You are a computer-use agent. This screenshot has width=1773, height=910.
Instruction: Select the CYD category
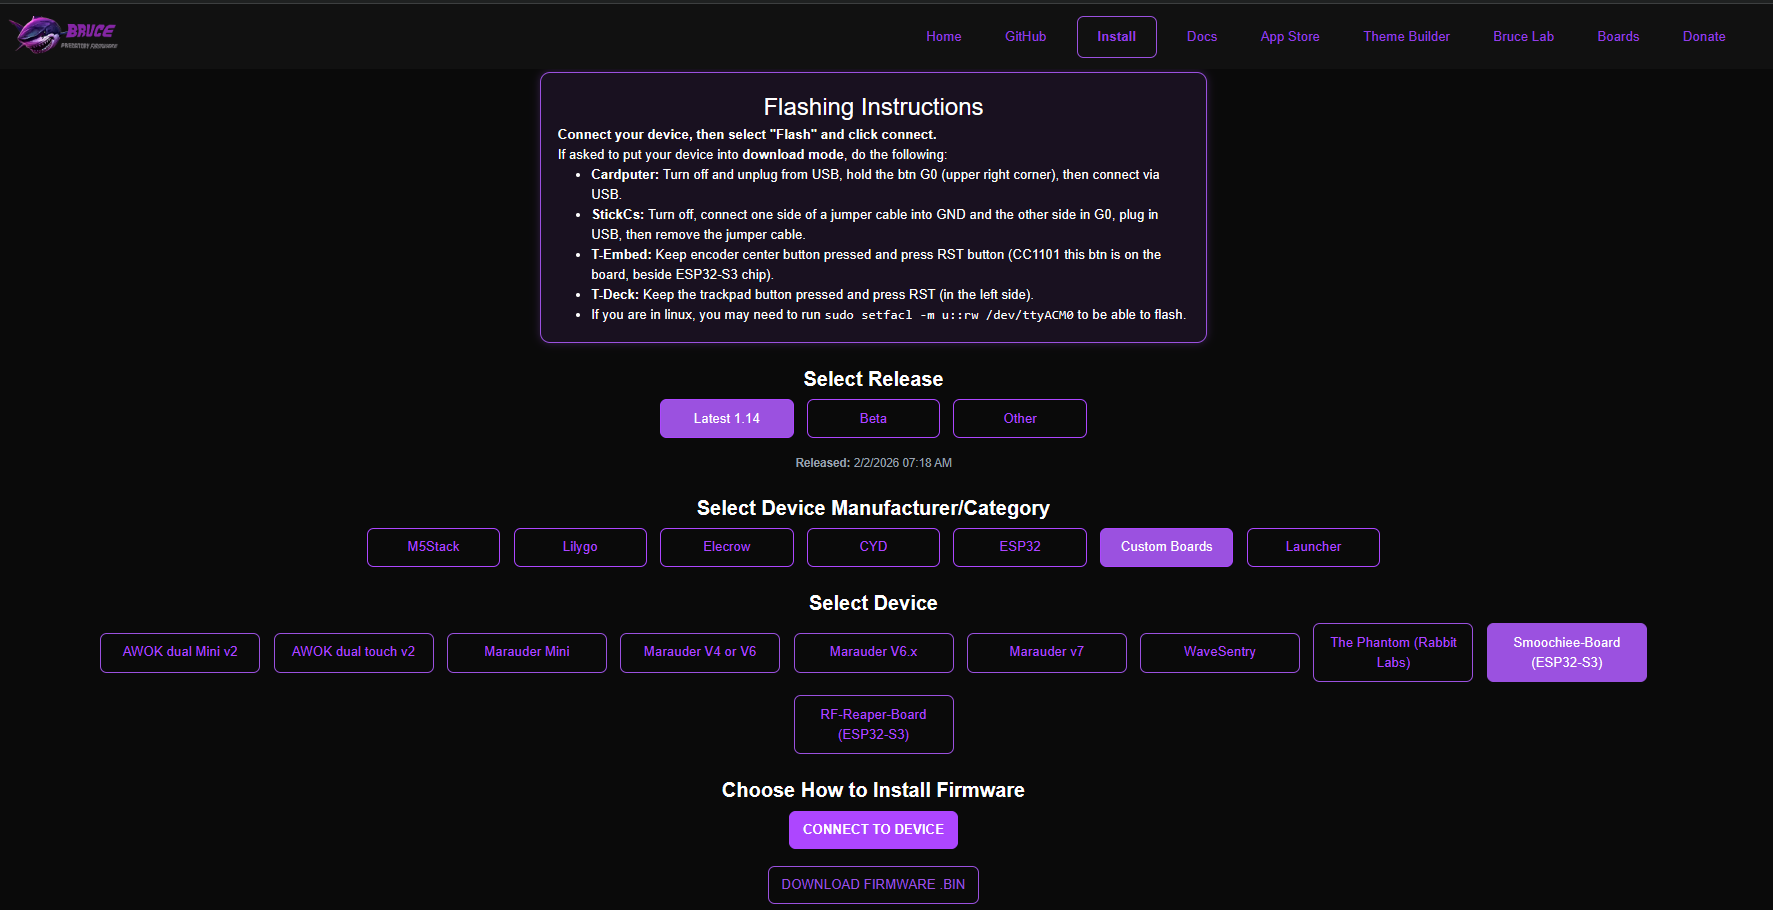(x=873, y=547)
